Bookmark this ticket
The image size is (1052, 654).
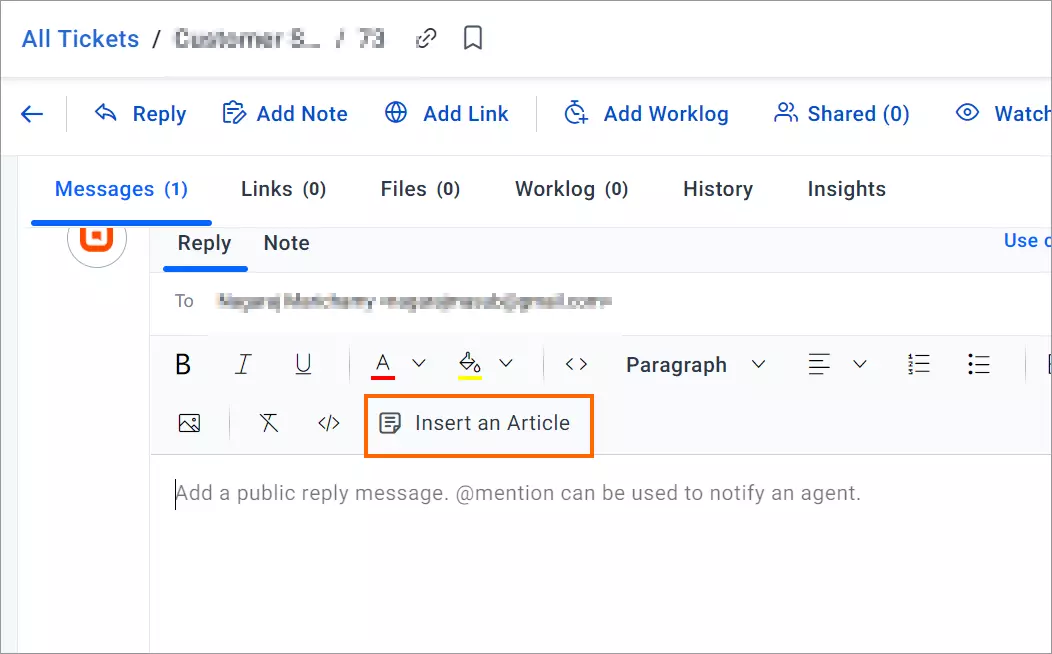point(473,38)
